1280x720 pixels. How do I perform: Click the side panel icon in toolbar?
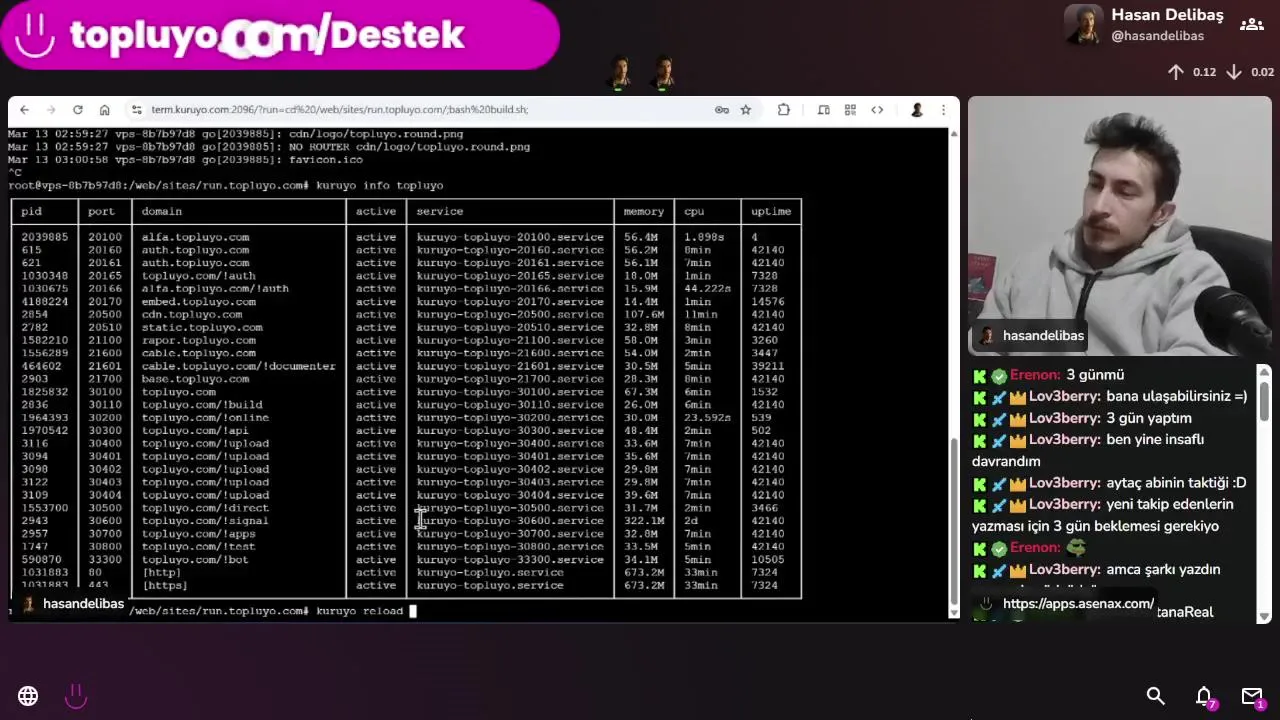823,110
